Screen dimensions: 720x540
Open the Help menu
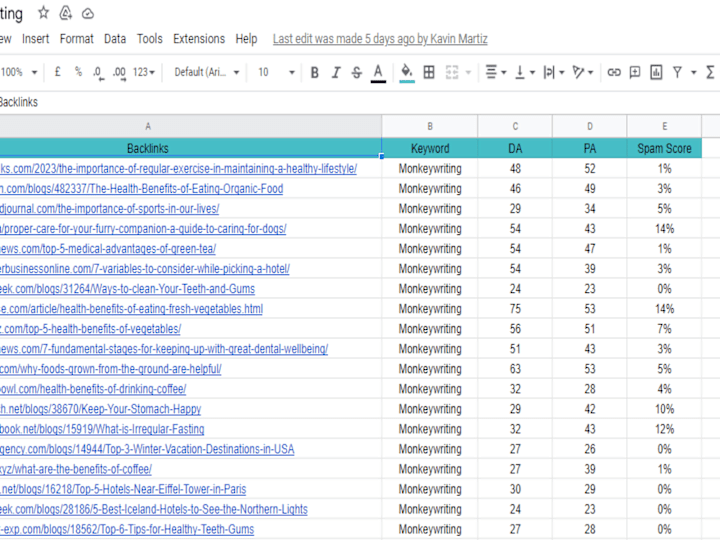[x=246, y=39]
